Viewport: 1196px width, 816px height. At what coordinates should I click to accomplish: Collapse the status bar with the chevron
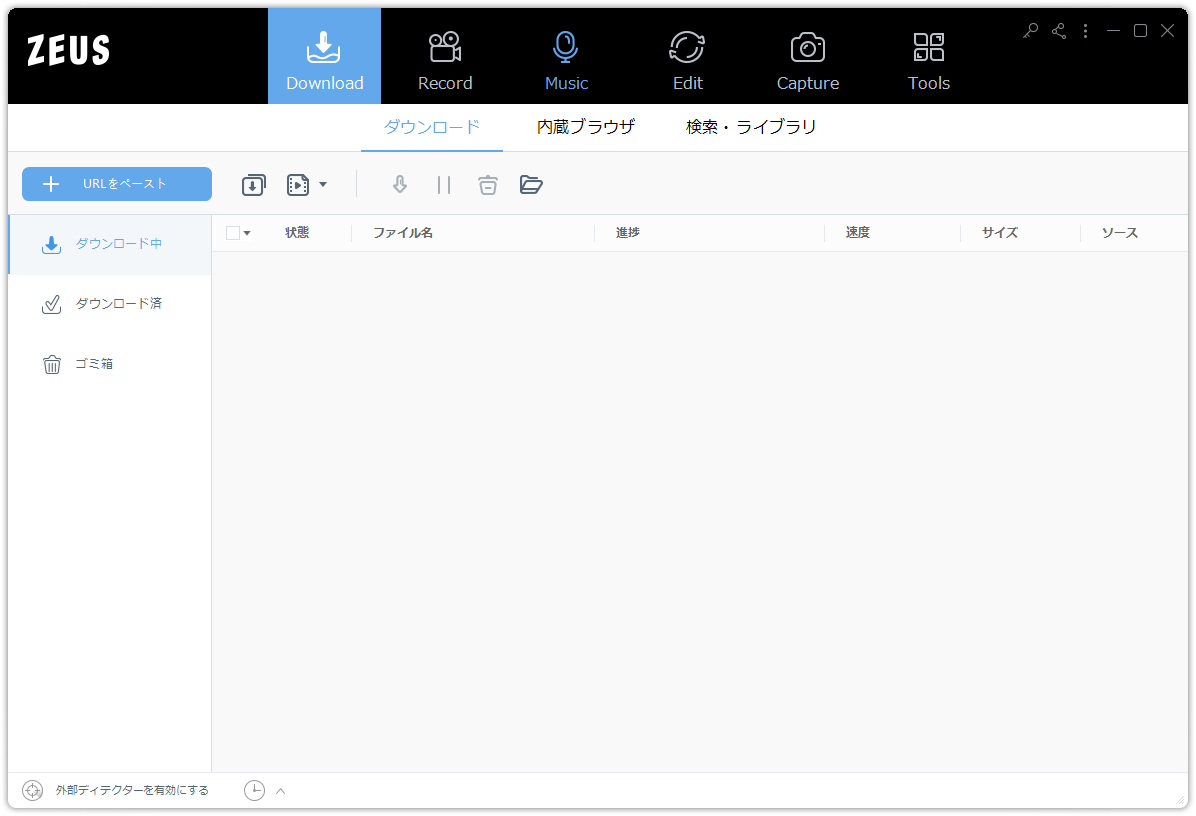coord(280,790)
